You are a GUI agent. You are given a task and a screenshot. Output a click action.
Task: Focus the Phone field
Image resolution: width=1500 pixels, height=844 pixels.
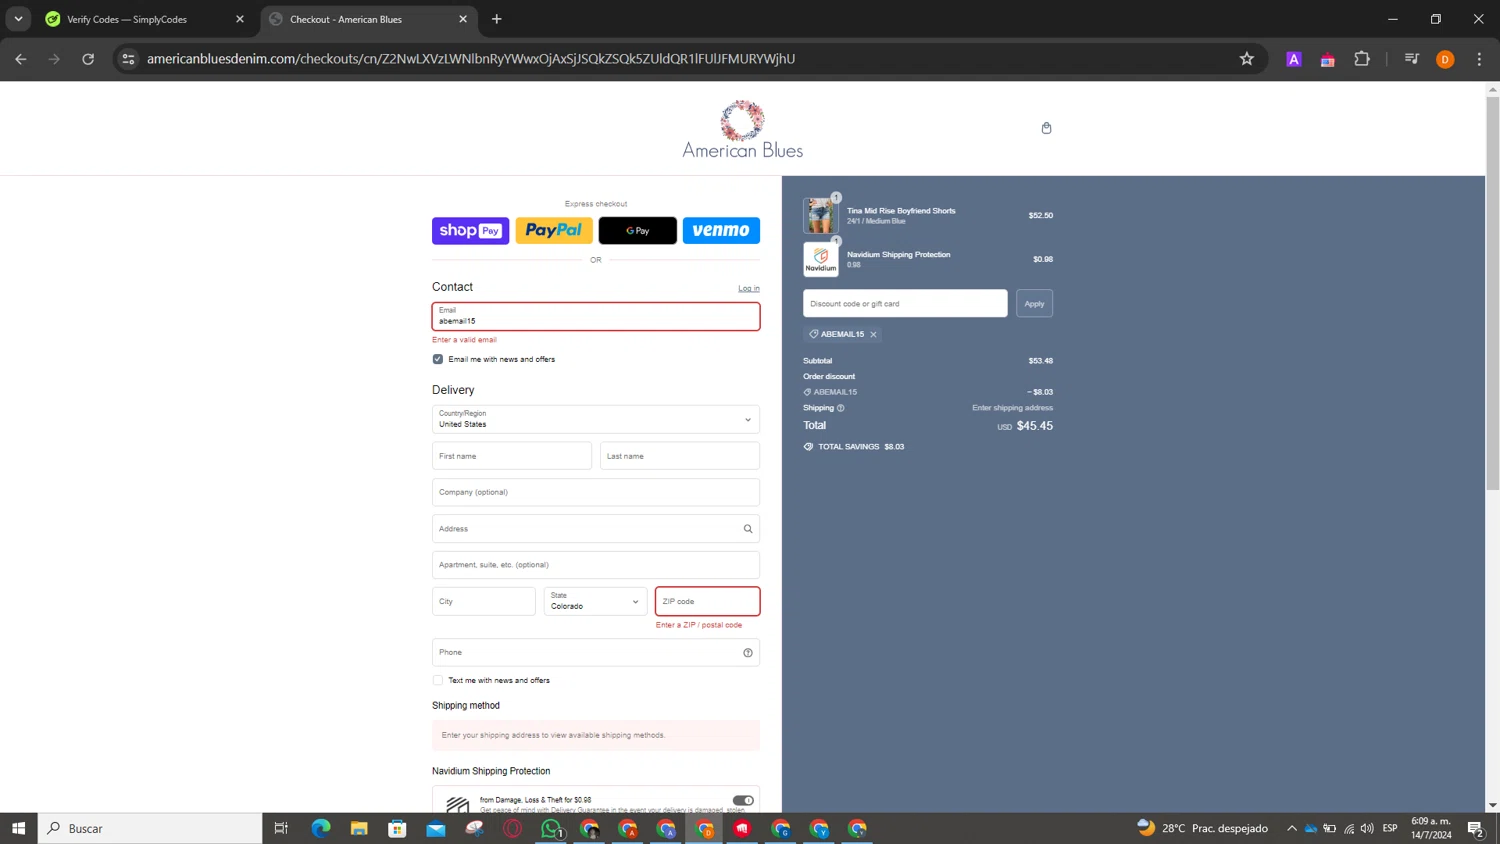click(x=596, y=653)
